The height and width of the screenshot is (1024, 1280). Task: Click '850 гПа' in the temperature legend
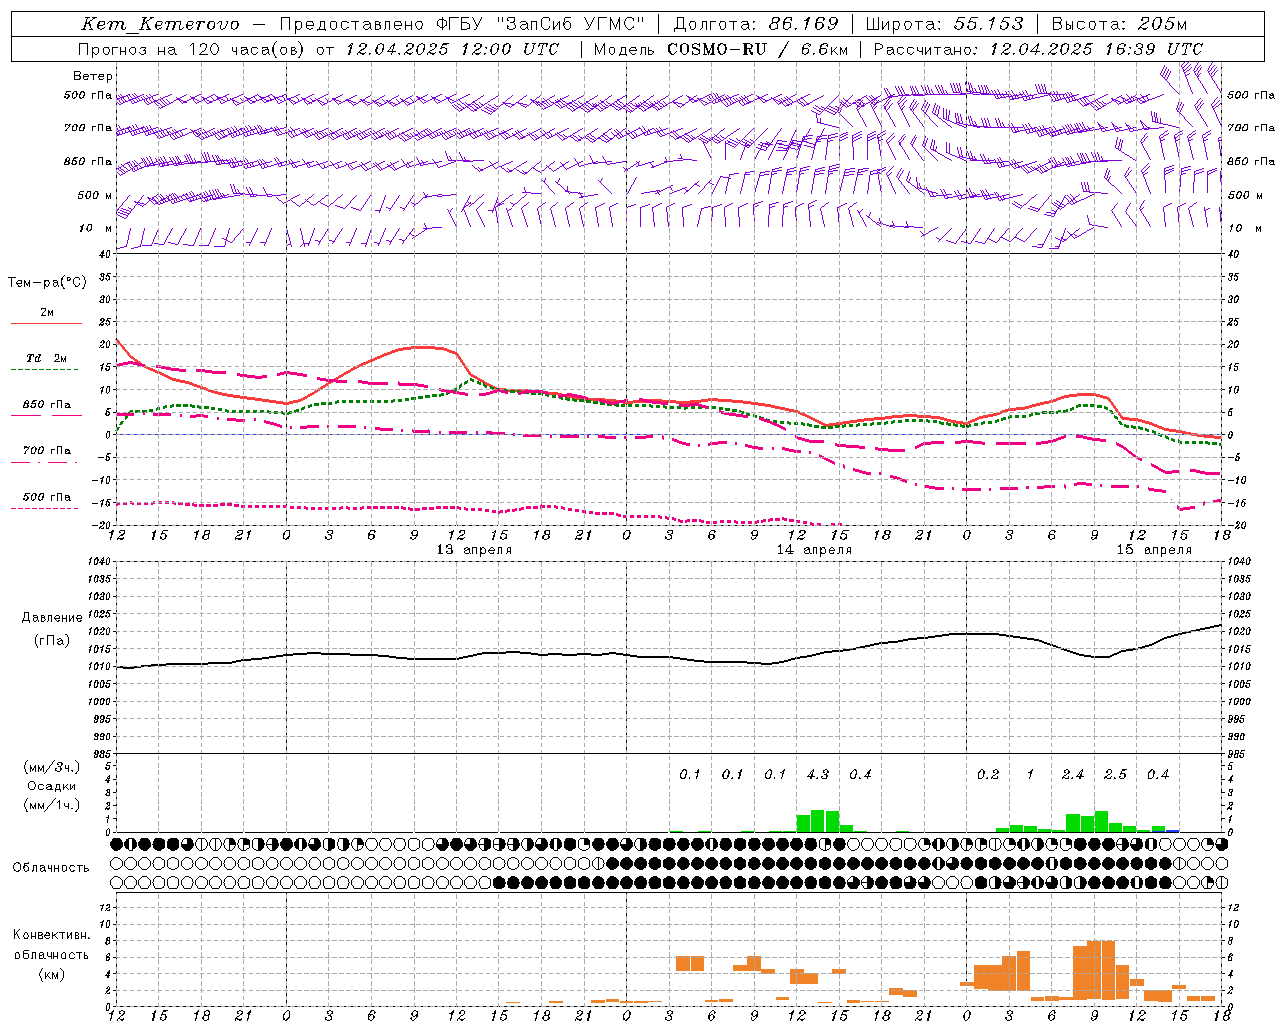coord(47,405)
